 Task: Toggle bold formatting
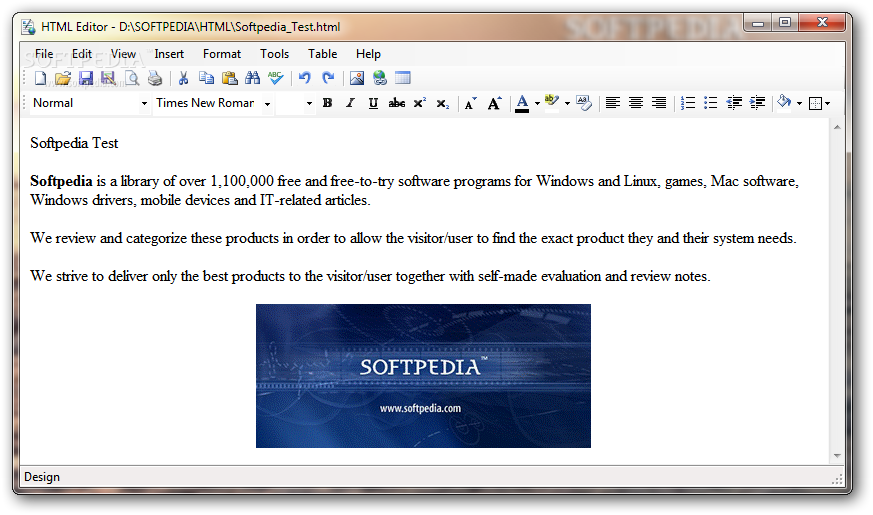click(x=327, y=103)
